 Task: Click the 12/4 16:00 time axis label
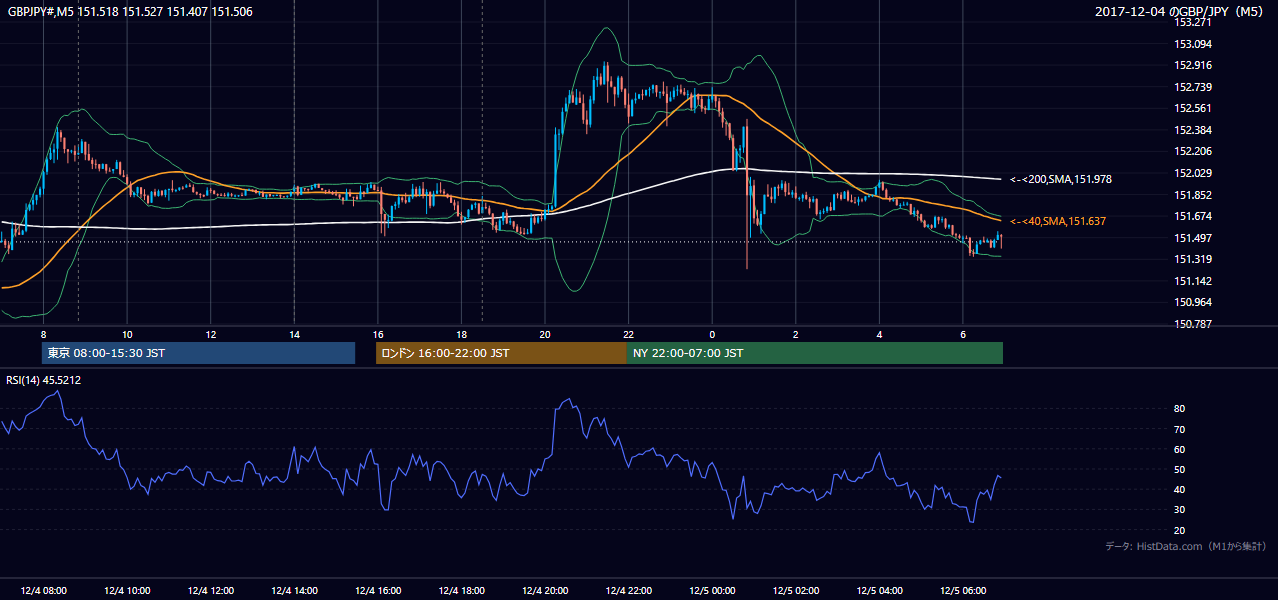[378, 591]
